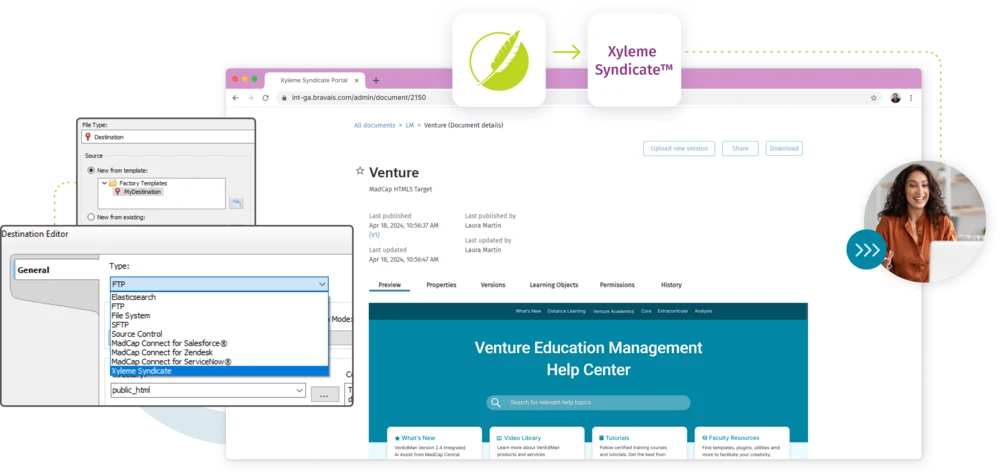Screen dimensions: 1000x475
Task: Click Venture Academics in the help navbar
Action: 614,311
